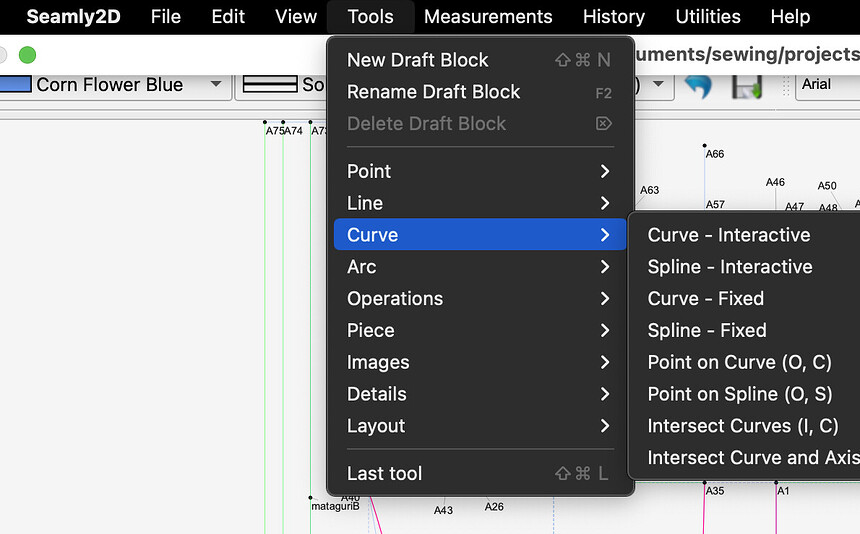
Task: Click the green maximize window button
Action: pyautogui.click(x=27, y=55)
